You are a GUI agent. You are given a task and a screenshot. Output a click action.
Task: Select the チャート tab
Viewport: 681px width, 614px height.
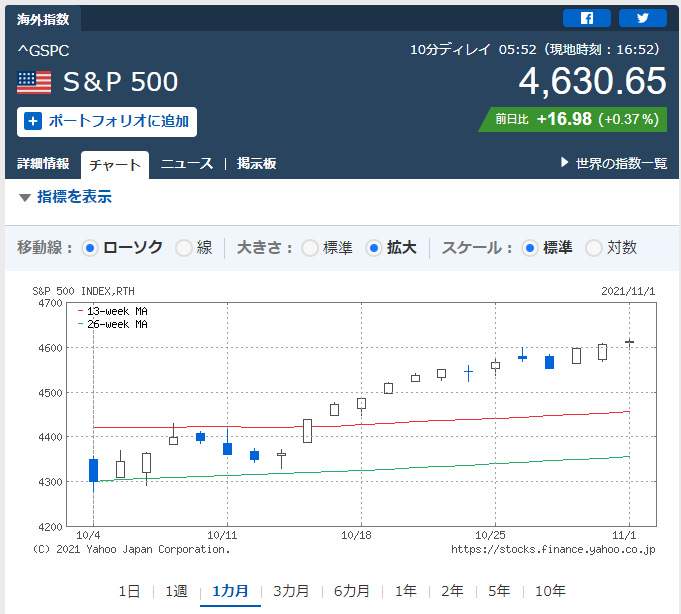[115, 165]
